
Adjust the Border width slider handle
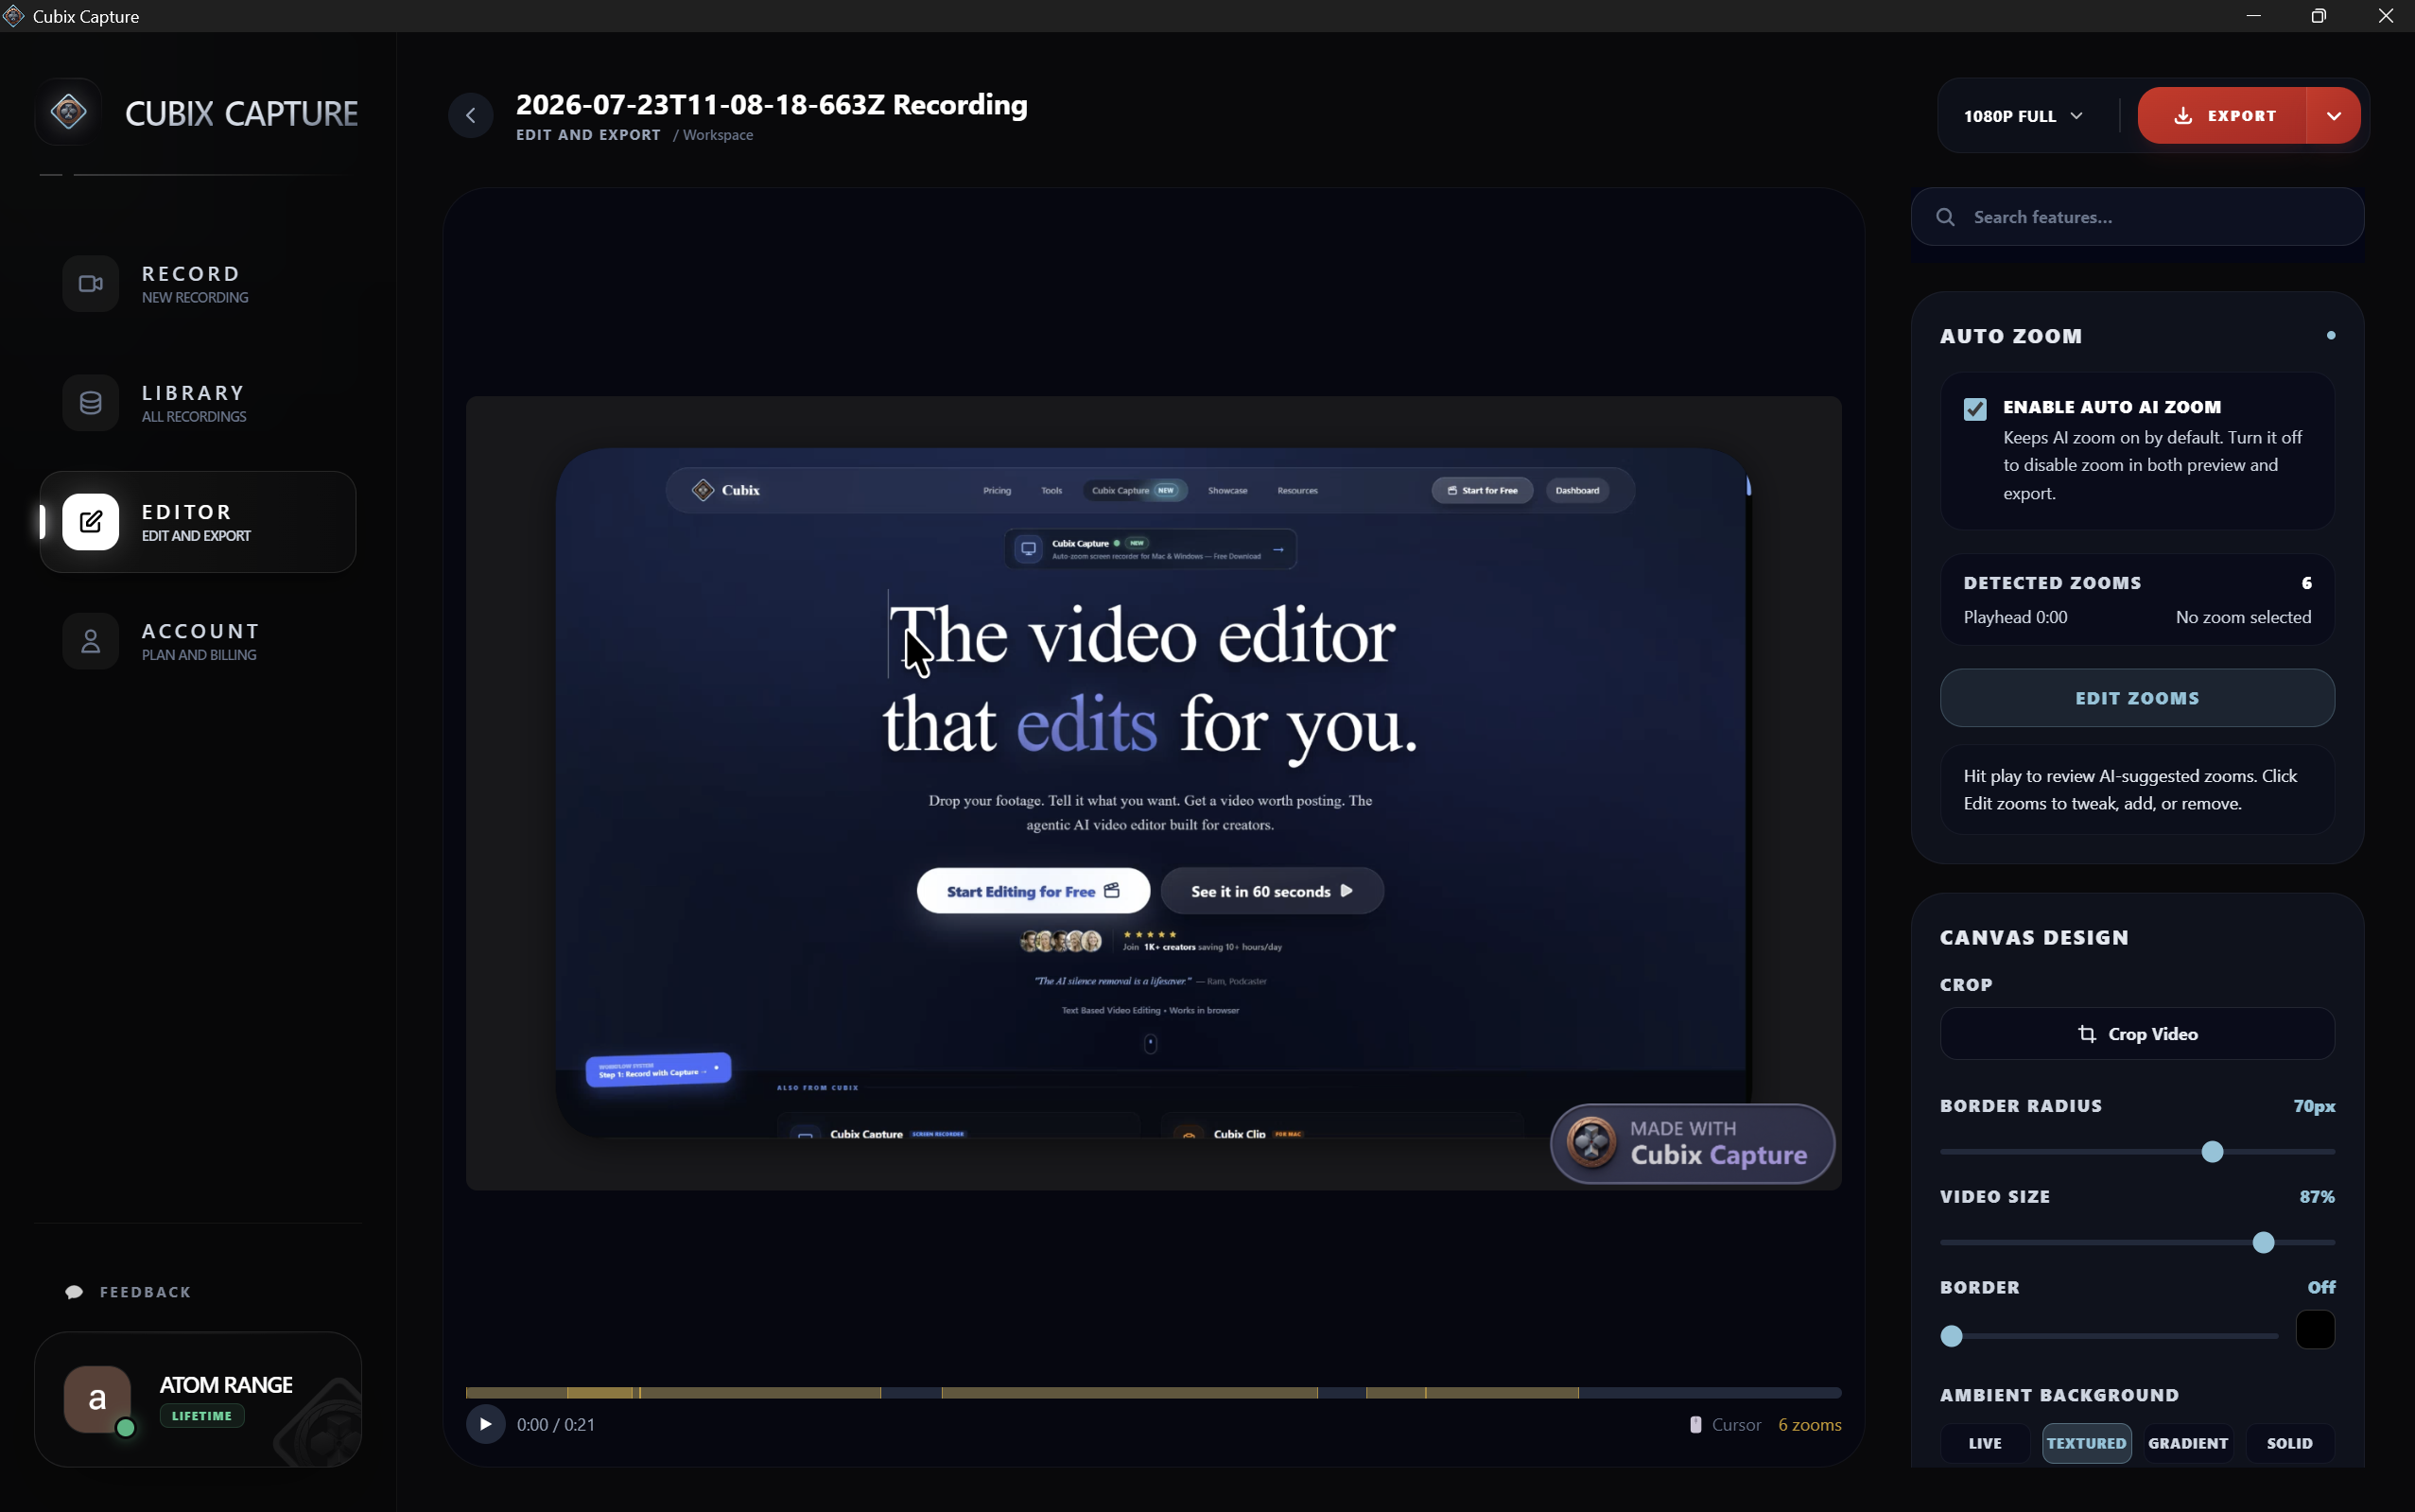(x=1951, y=1336)
